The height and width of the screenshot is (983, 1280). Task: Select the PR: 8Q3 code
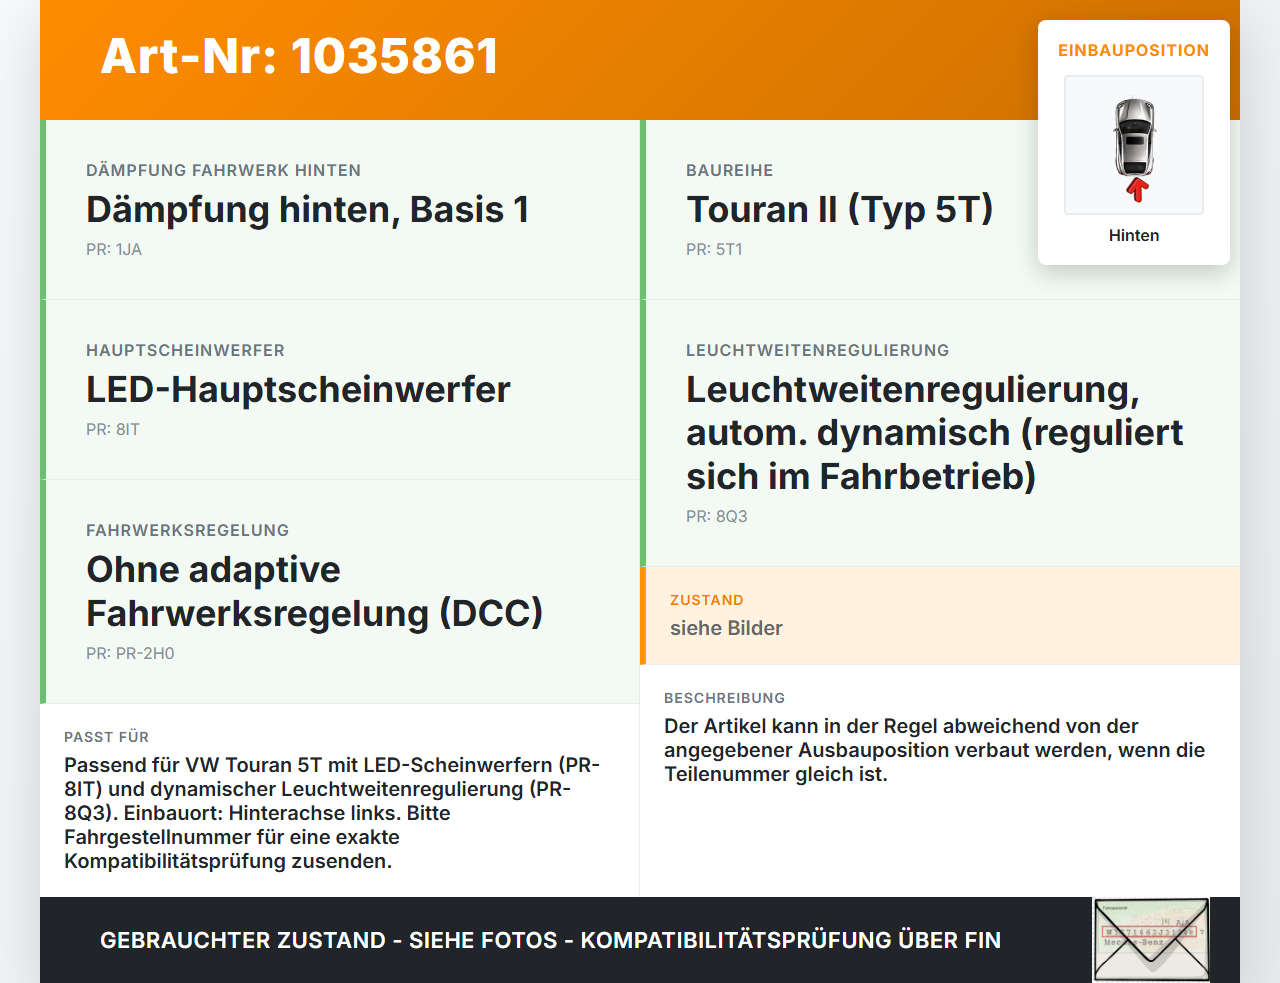point(717,516)
